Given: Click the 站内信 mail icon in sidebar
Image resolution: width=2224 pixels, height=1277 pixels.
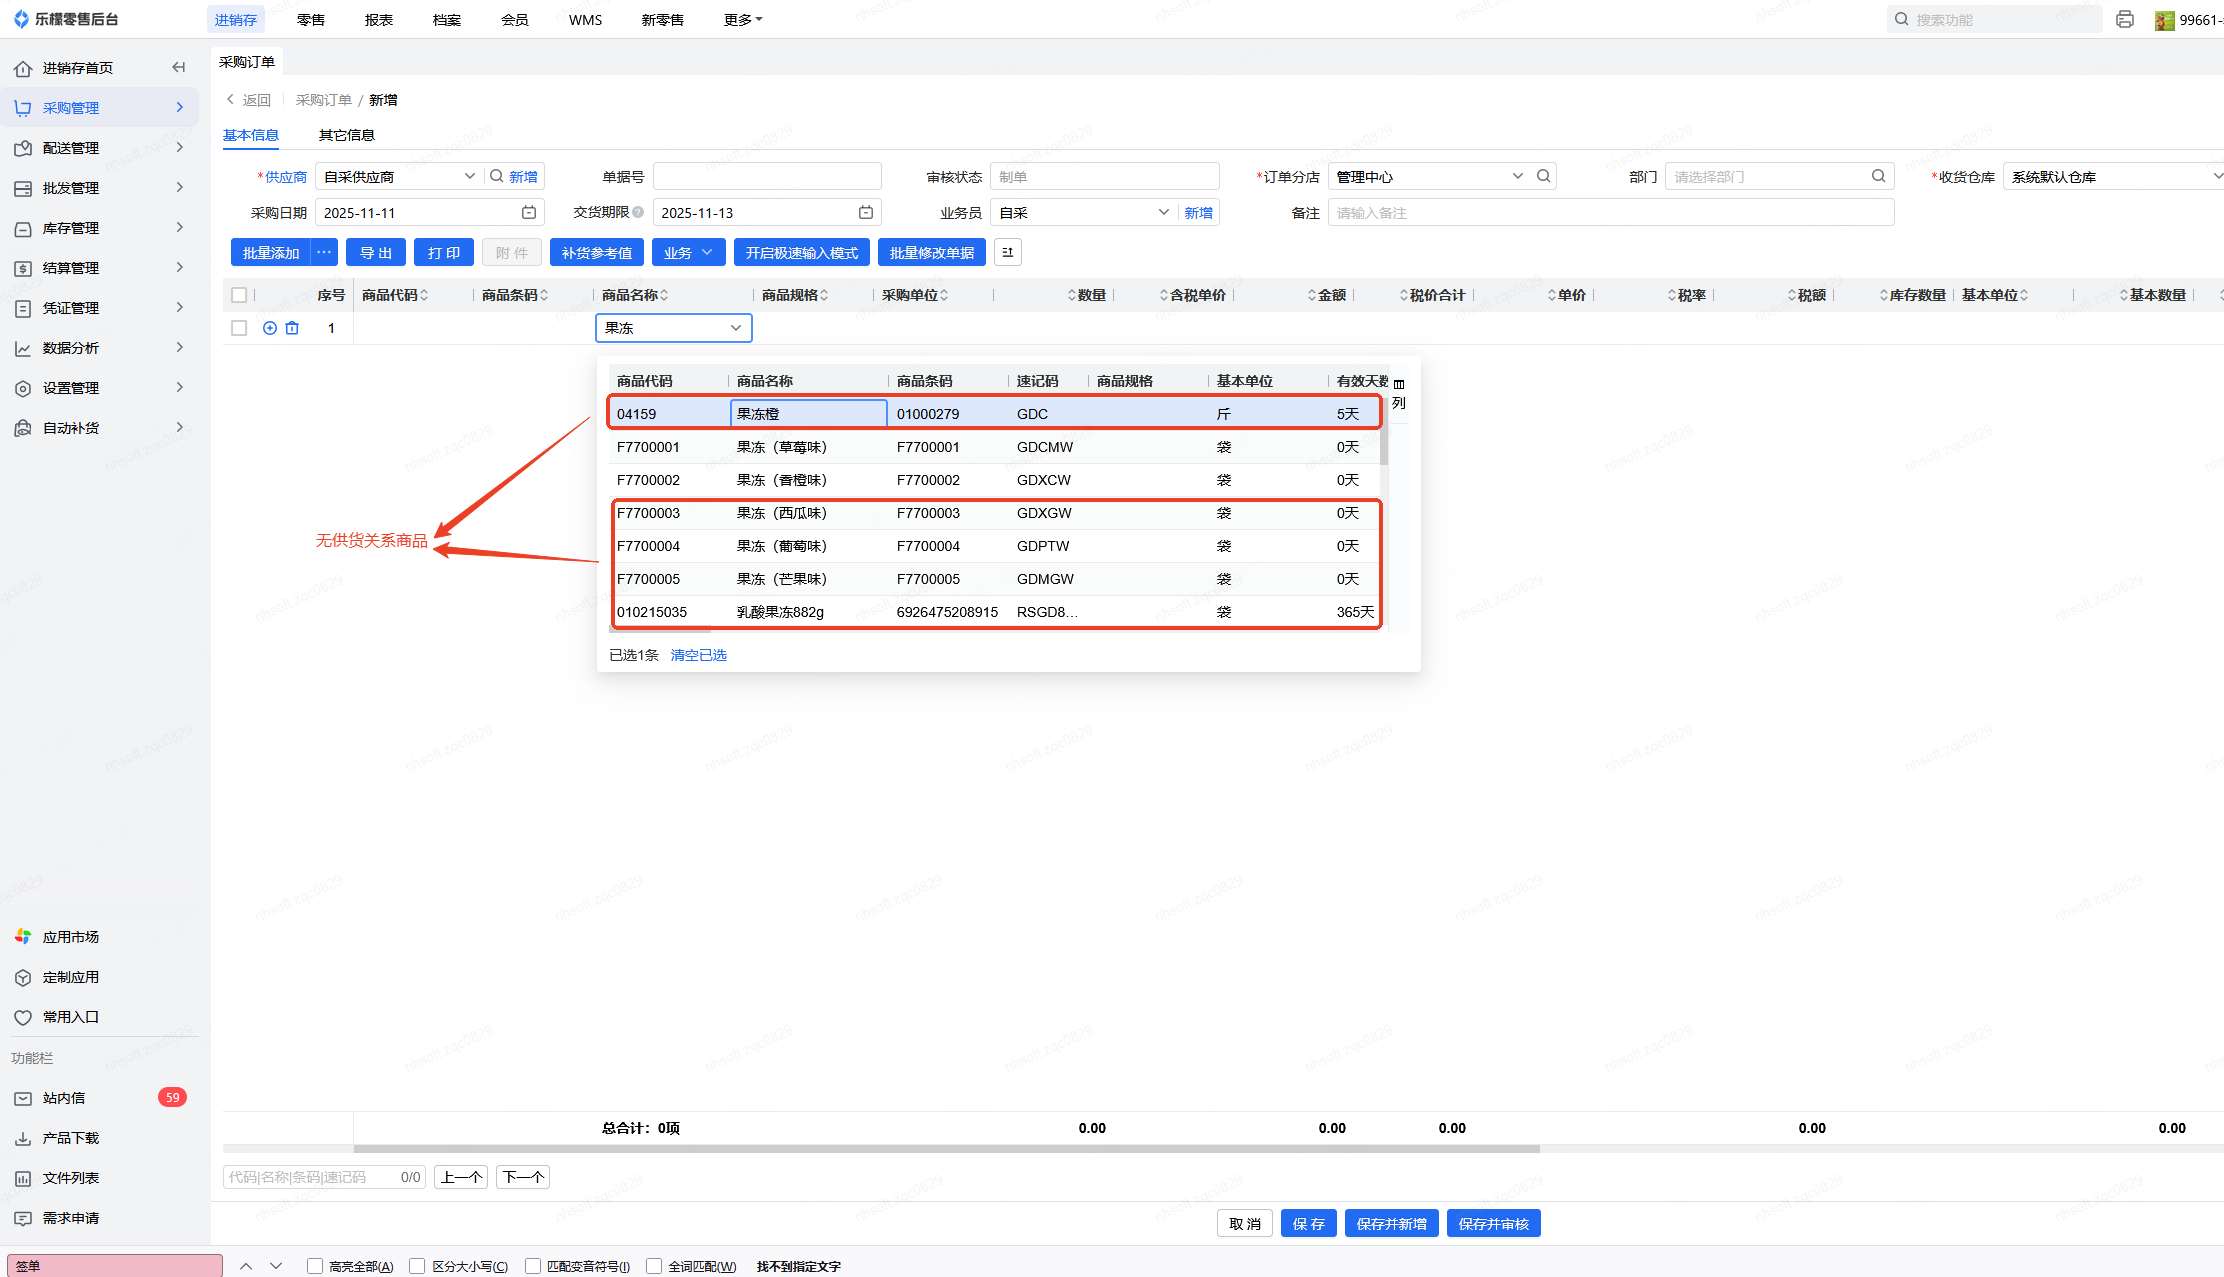Looking at the screenshot, I should 23,1098.
